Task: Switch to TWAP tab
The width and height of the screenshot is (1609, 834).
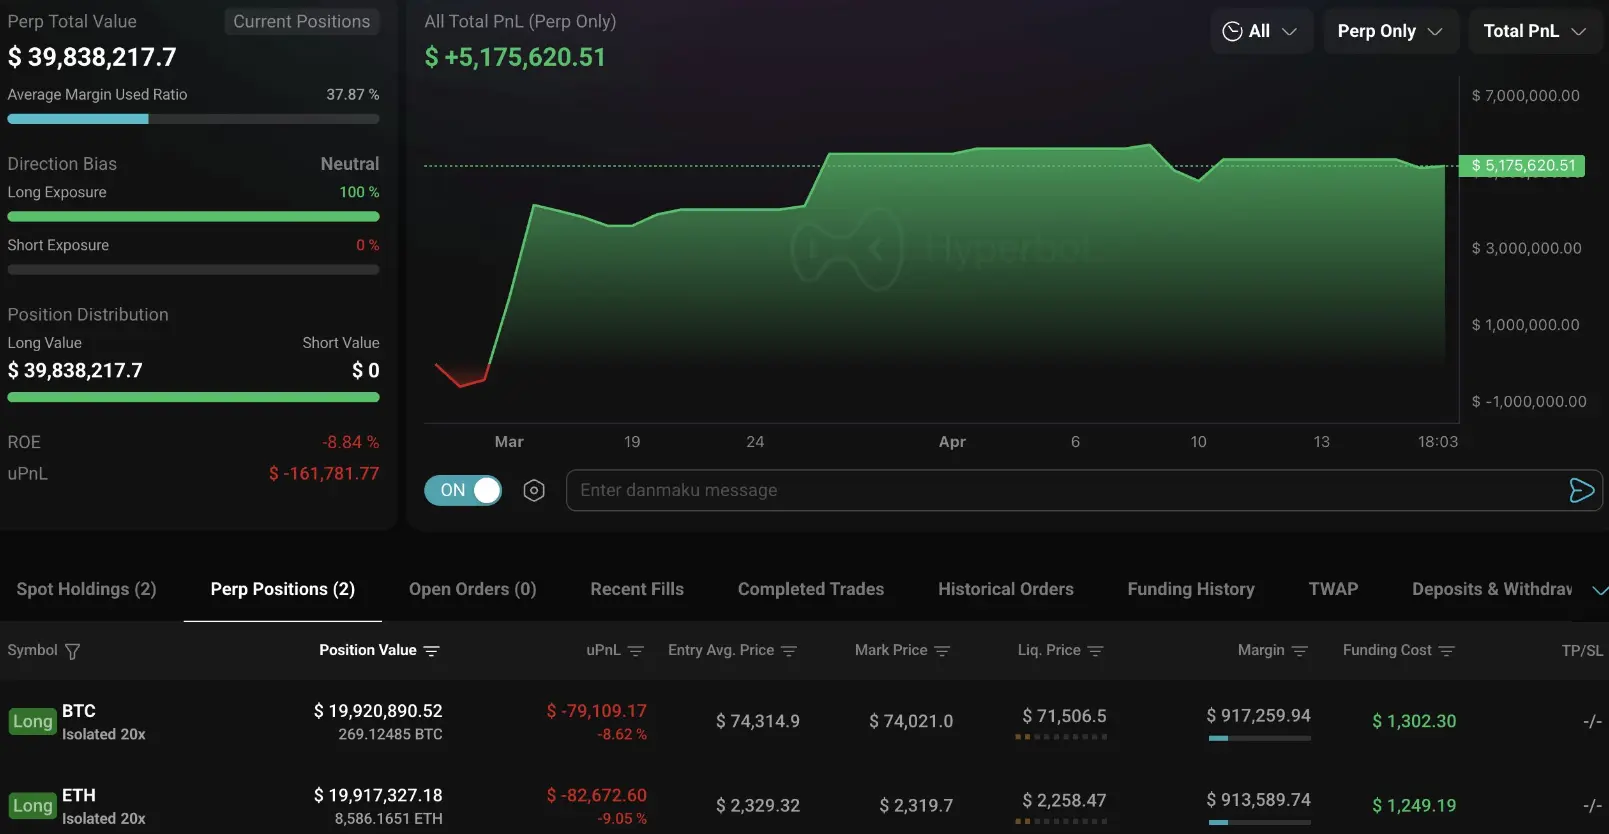Action: [1333, 589]
